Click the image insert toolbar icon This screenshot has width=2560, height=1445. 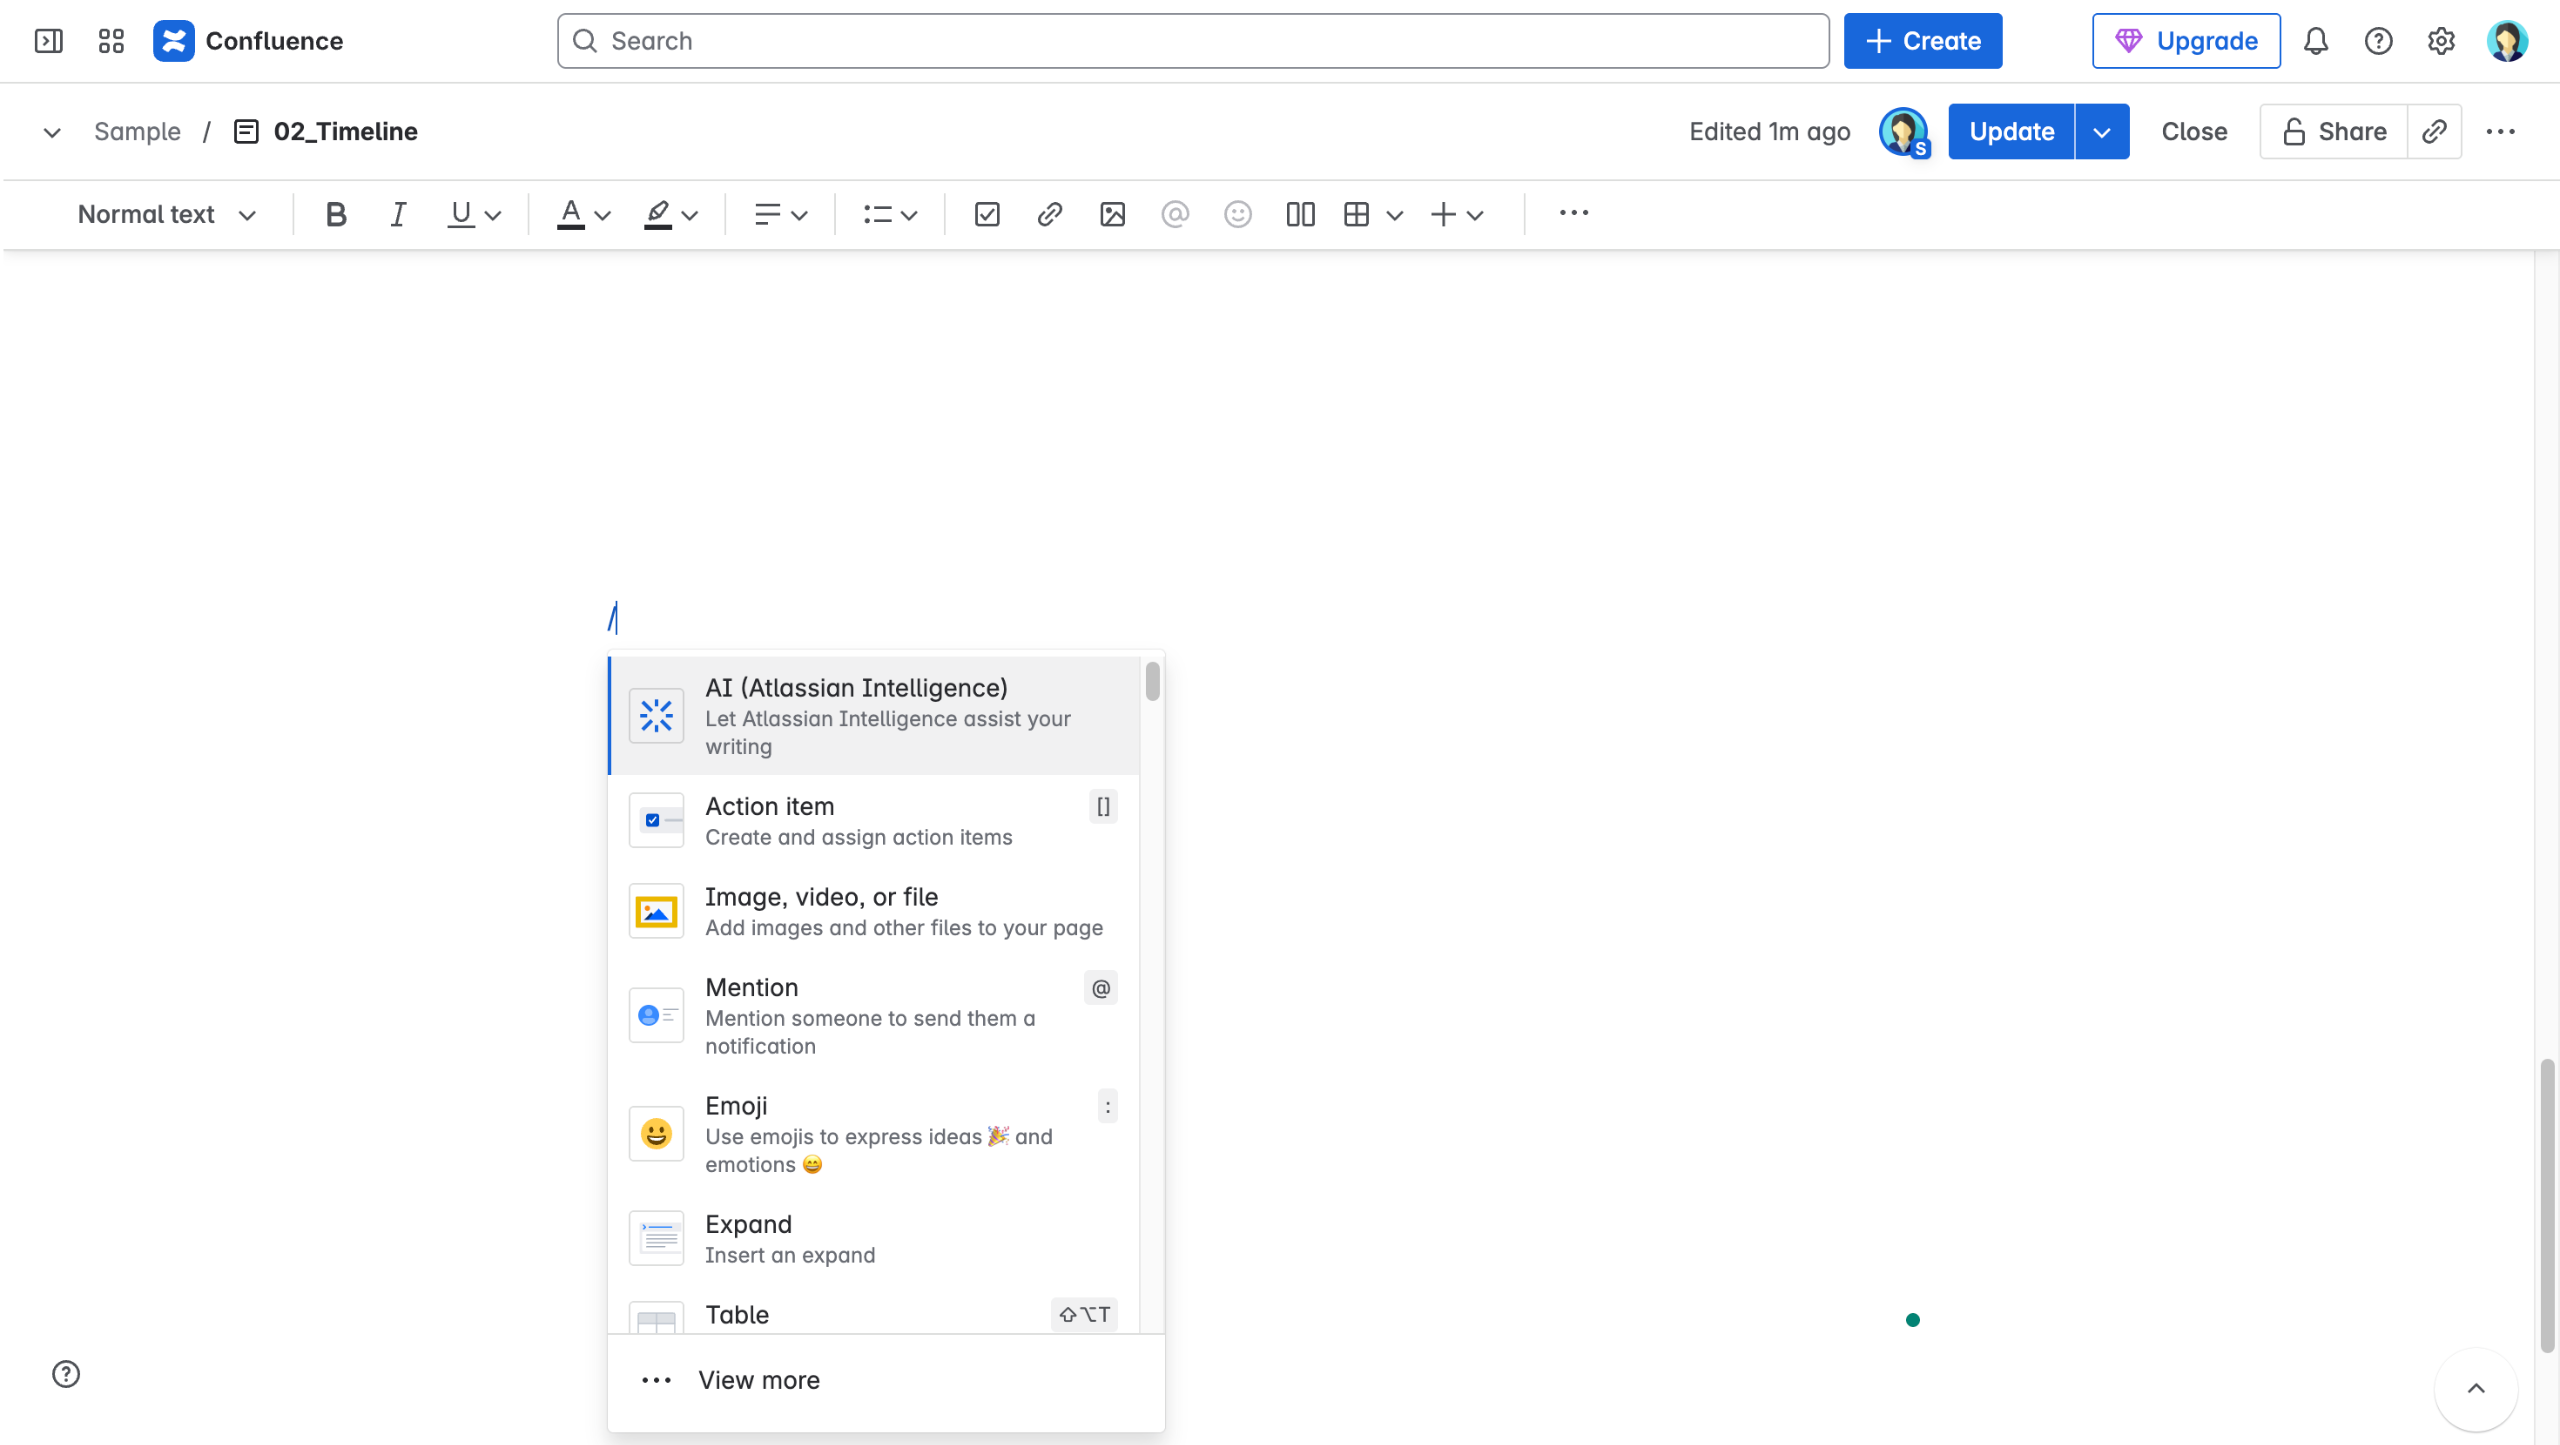pyautogui.click(x=1112, y=214)
